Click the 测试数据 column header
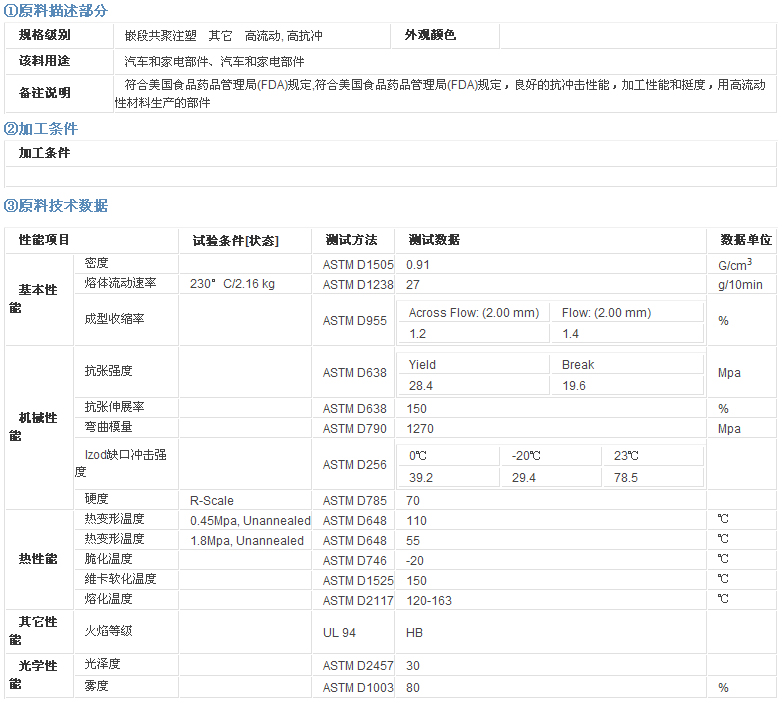 point(550,240)
